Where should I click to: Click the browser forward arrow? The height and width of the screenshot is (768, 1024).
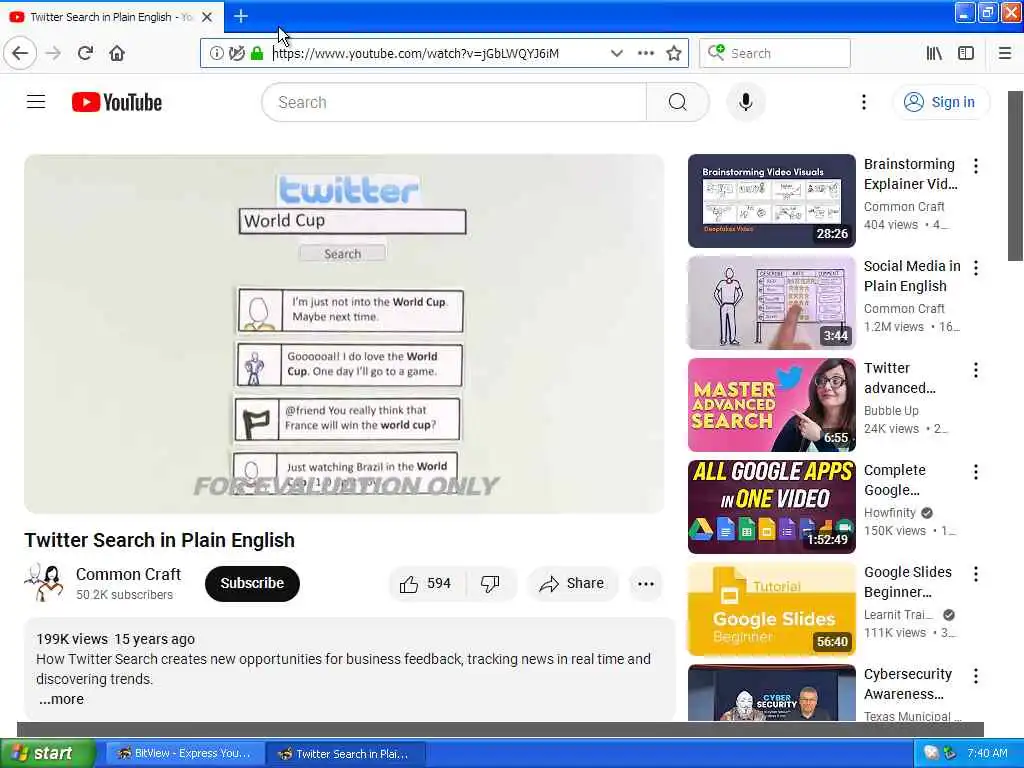click(54, 54)
